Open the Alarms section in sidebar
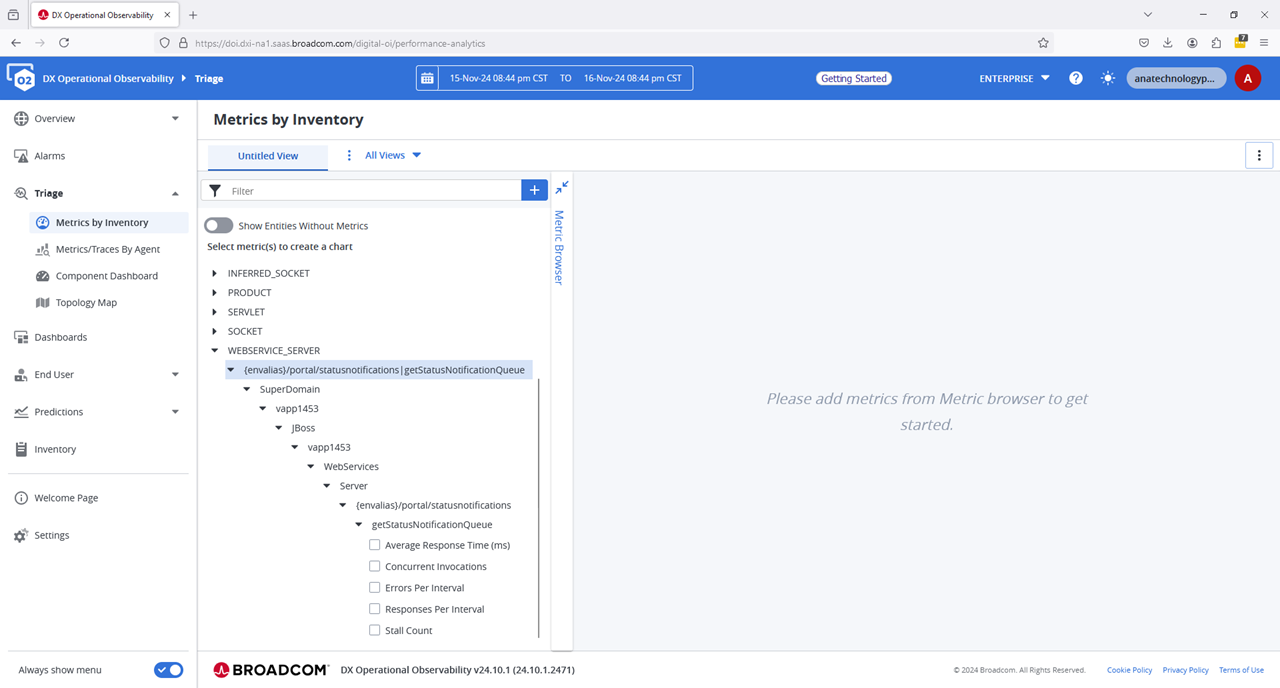This screenshot has width=1280, height=688. [x=50, y=156]
